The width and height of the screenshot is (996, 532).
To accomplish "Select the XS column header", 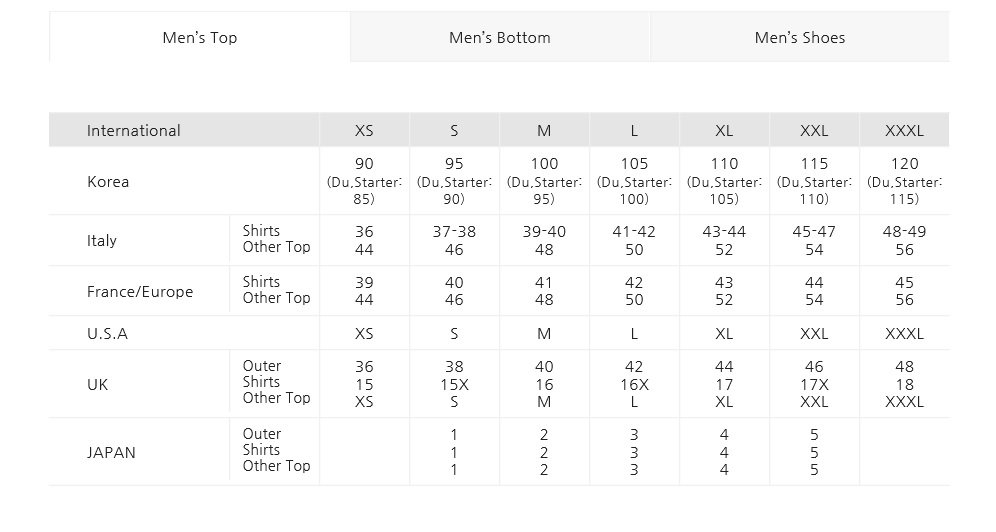I will 364,130.
